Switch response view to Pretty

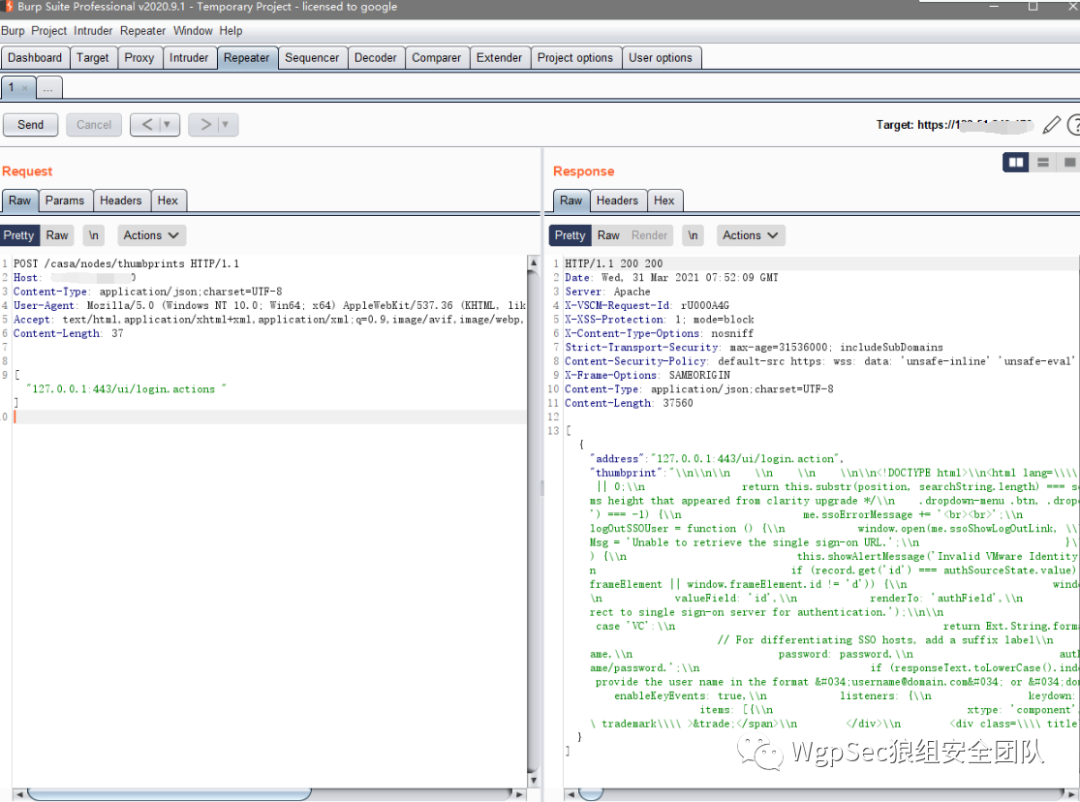[570, 236]
